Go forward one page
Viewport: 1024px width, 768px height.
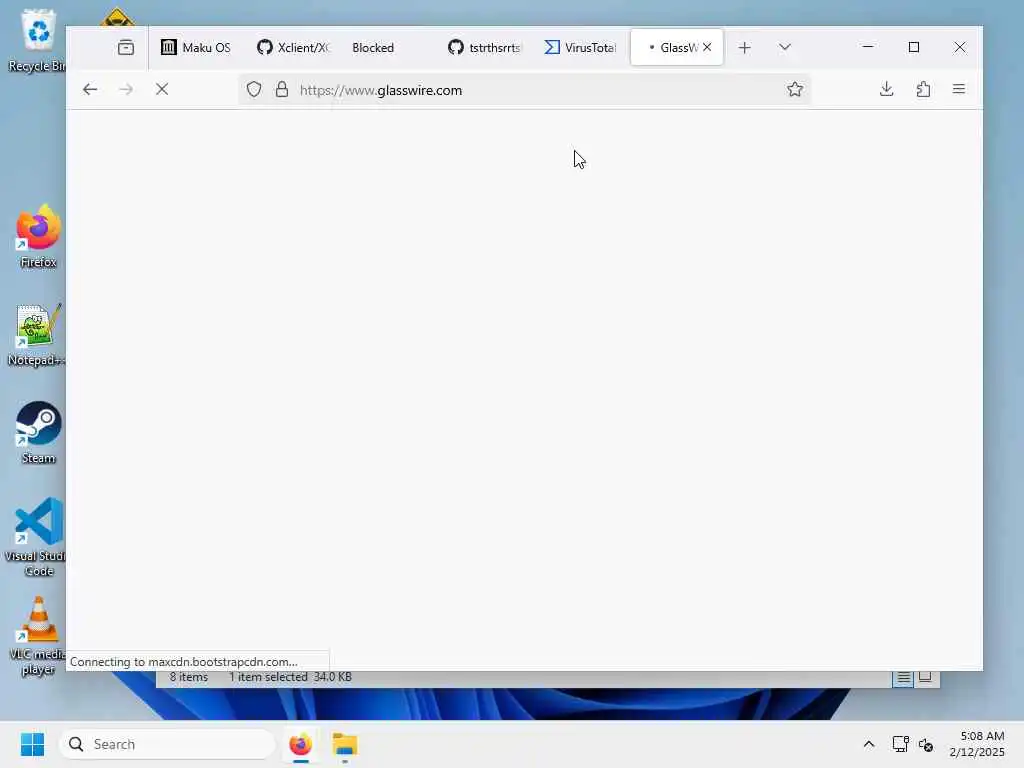coord(126,89)
